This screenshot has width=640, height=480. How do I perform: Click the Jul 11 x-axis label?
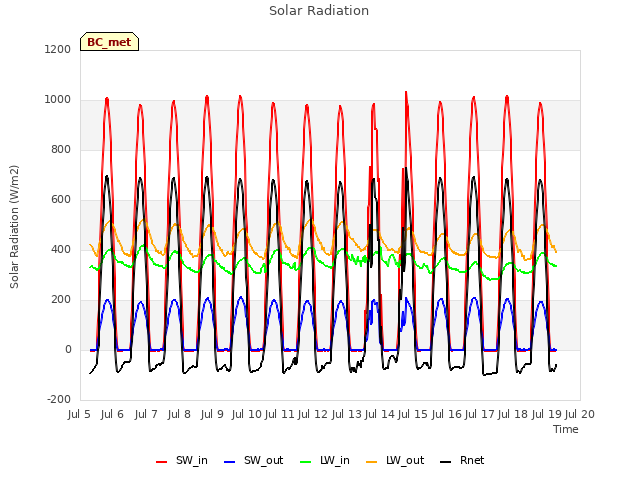click(x=280, y=414)
